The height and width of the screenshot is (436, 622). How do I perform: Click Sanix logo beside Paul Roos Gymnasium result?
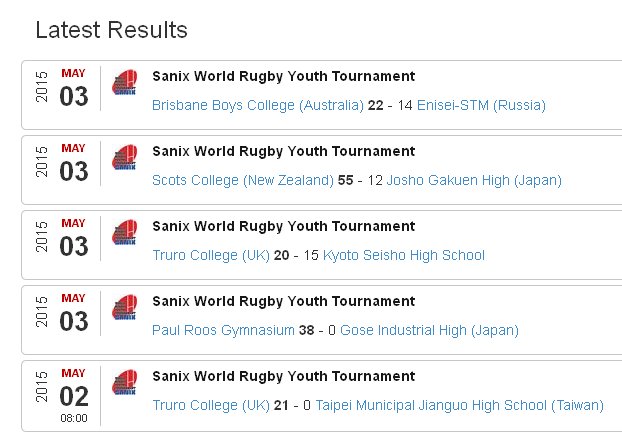click(125, 307)
